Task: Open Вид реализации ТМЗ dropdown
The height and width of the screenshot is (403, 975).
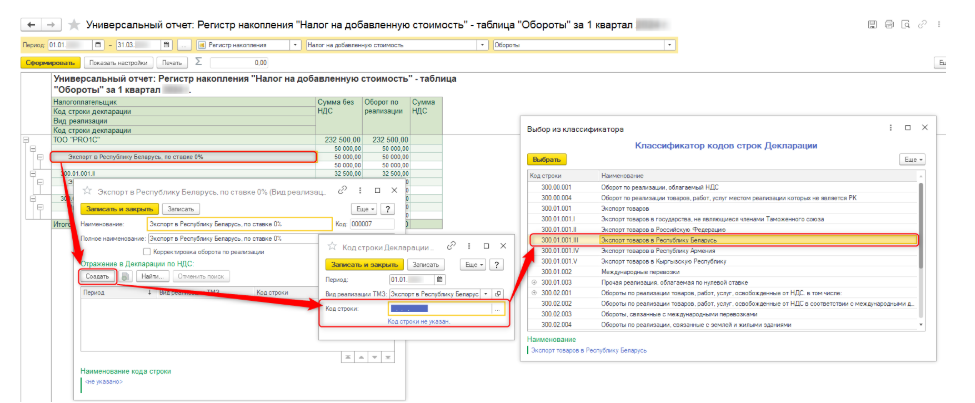Action: pyautogui.click(x=487, y=294)
